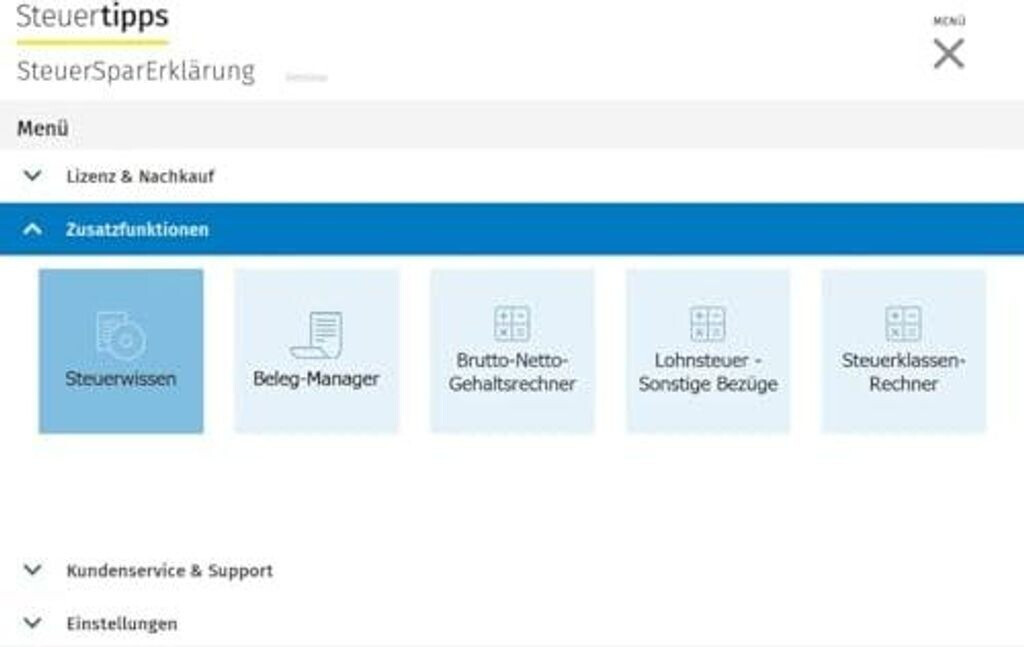Close the menu with the X icon
Screen dimensions: 1024x647
[948, 54]
